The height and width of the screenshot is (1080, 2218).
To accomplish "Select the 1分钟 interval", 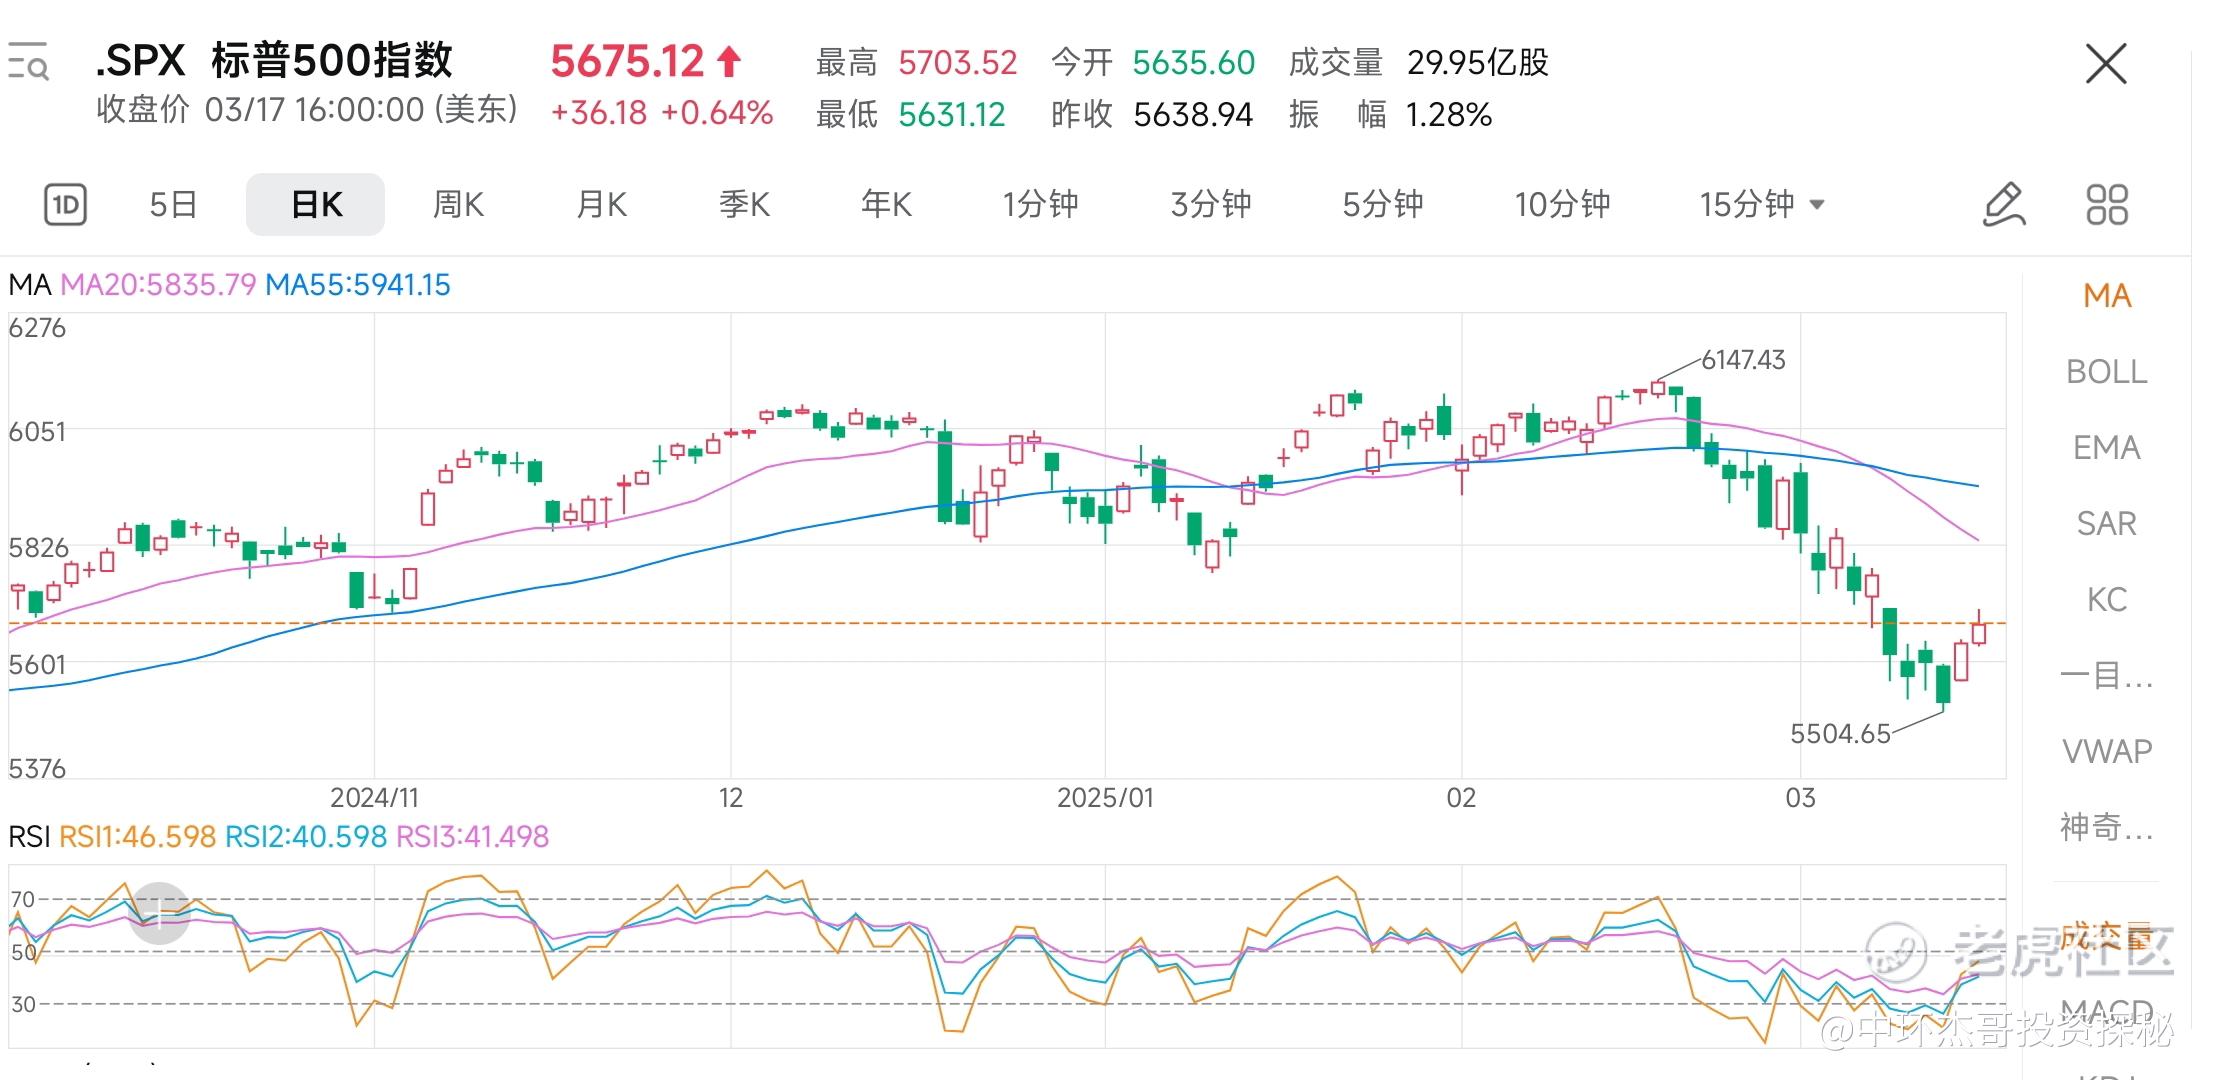I will 1040,205.
